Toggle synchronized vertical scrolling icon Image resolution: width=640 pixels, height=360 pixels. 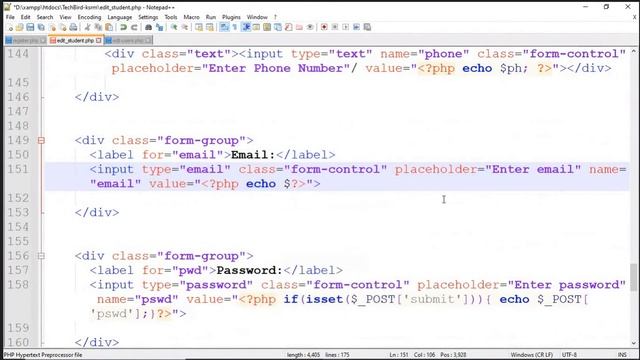click(x=199, y=27)
